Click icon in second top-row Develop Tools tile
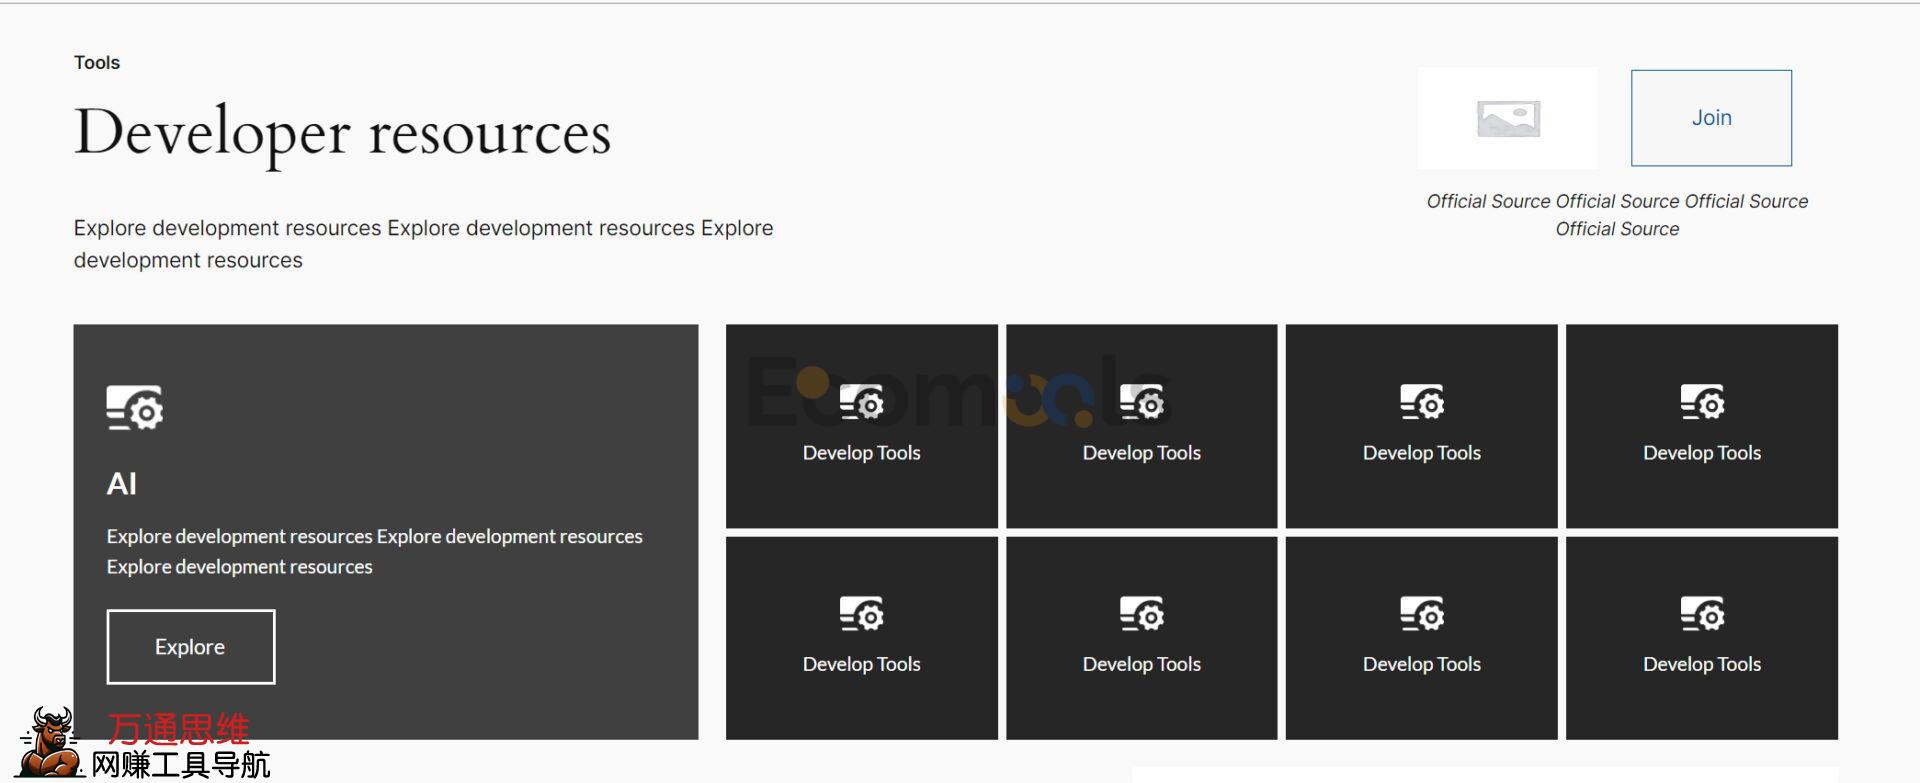The image size is (1920, 783). (x=1141, y=403)
